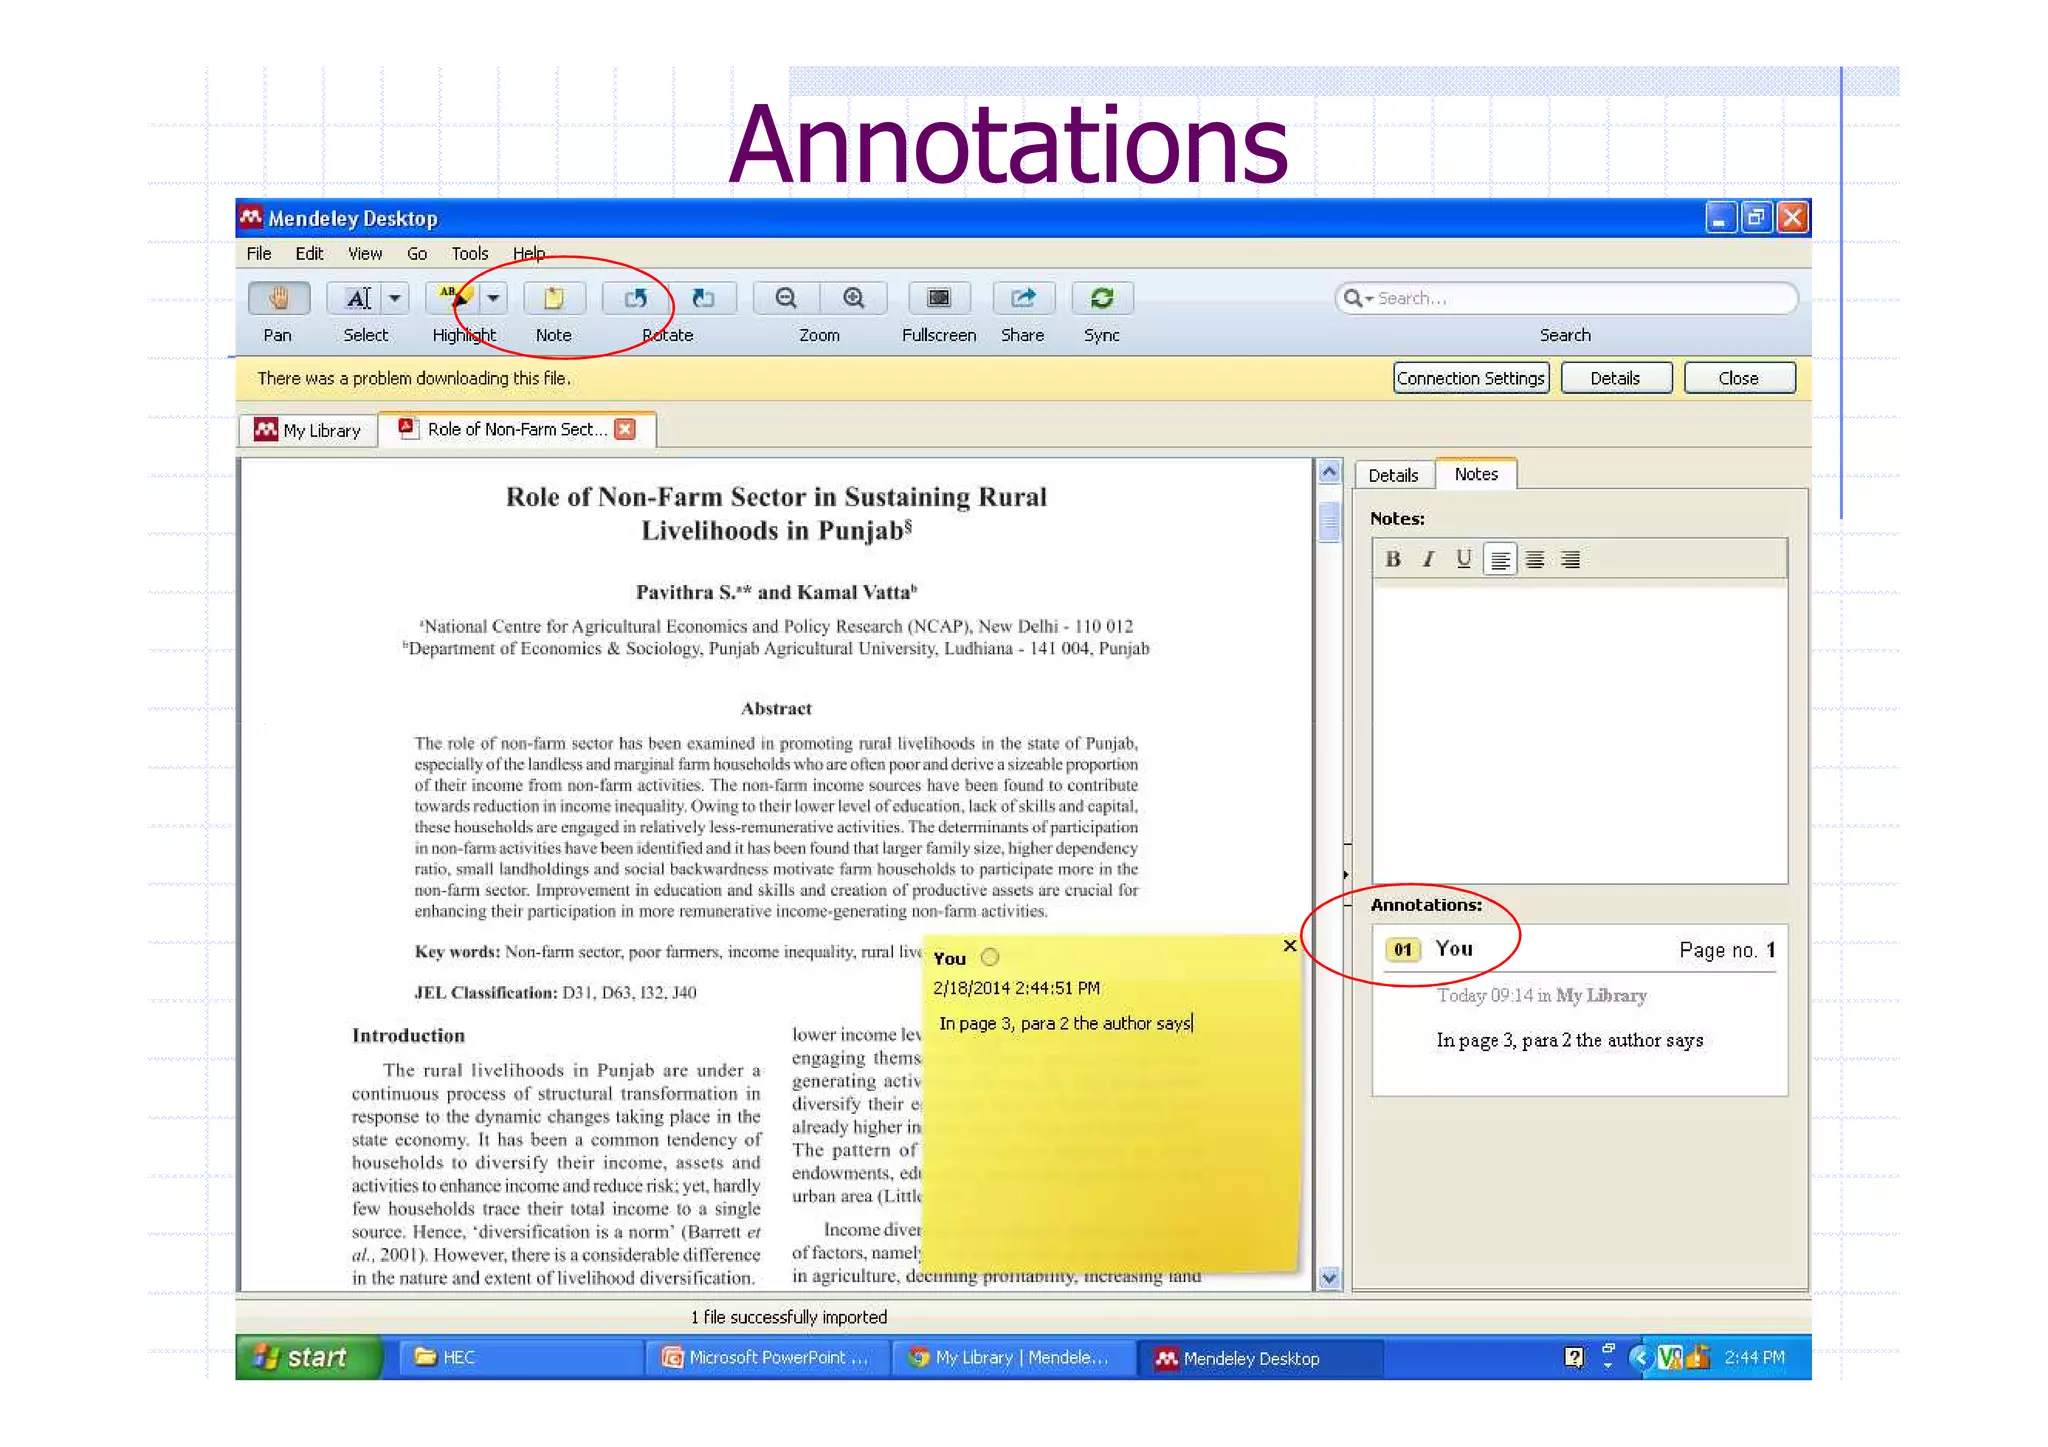
Task: Activate the text Select tool
Action: click(358, 298)
